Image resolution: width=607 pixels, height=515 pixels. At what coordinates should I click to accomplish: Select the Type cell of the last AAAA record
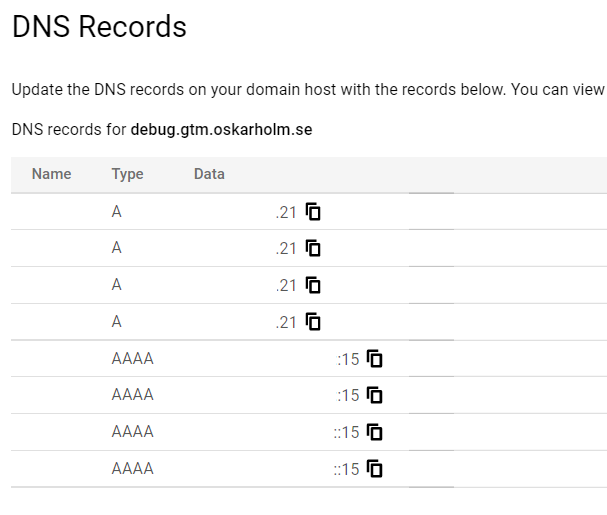[133, 468]
